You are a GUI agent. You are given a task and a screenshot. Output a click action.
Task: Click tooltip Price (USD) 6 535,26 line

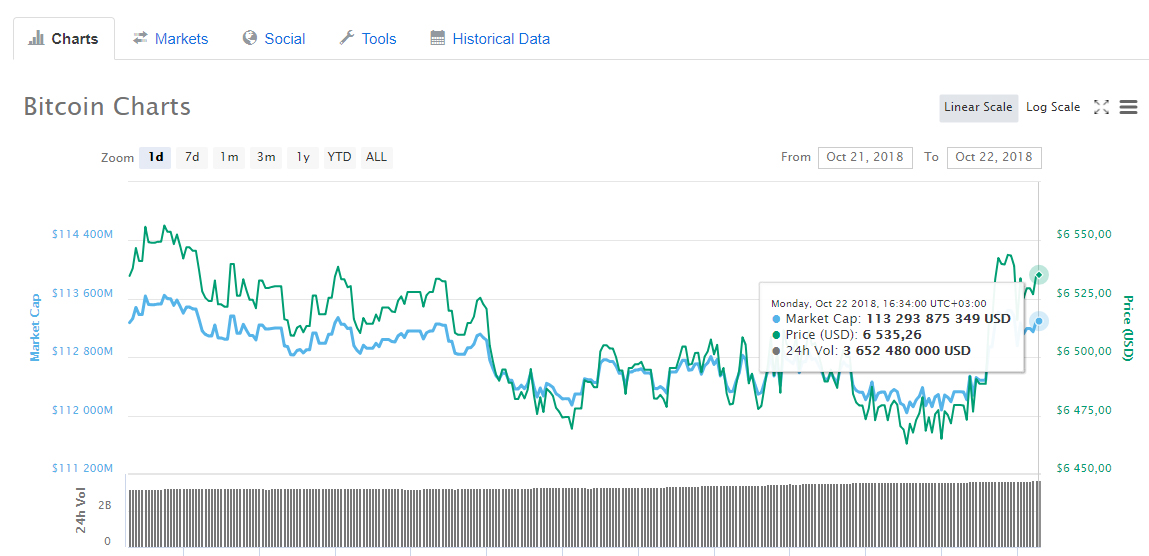(846, 335)
